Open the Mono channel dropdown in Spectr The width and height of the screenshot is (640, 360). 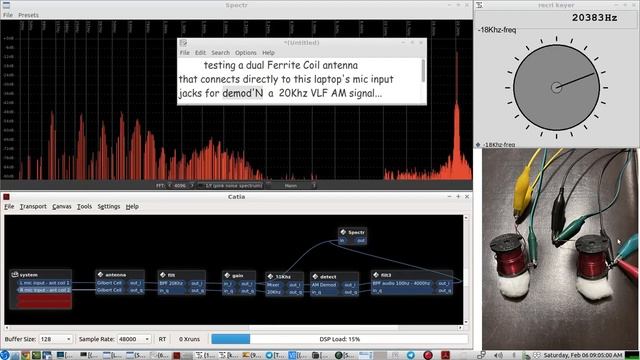coord(295,186)
